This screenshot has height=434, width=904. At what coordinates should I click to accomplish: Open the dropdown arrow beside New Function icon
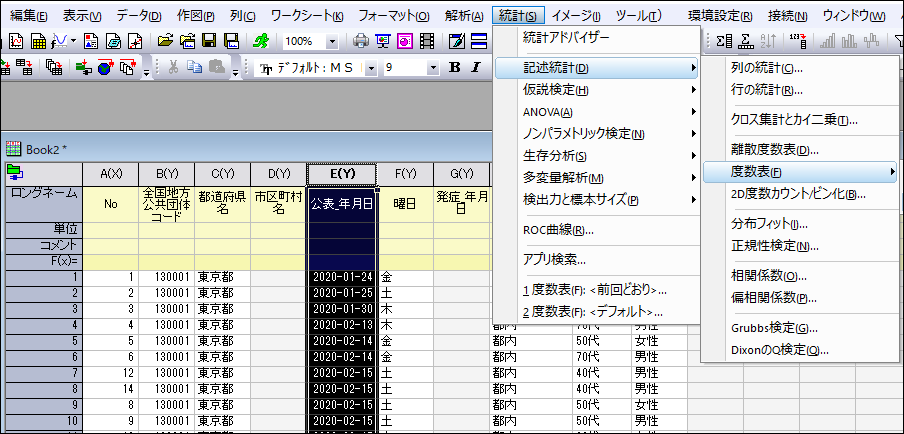pos(74,41)
